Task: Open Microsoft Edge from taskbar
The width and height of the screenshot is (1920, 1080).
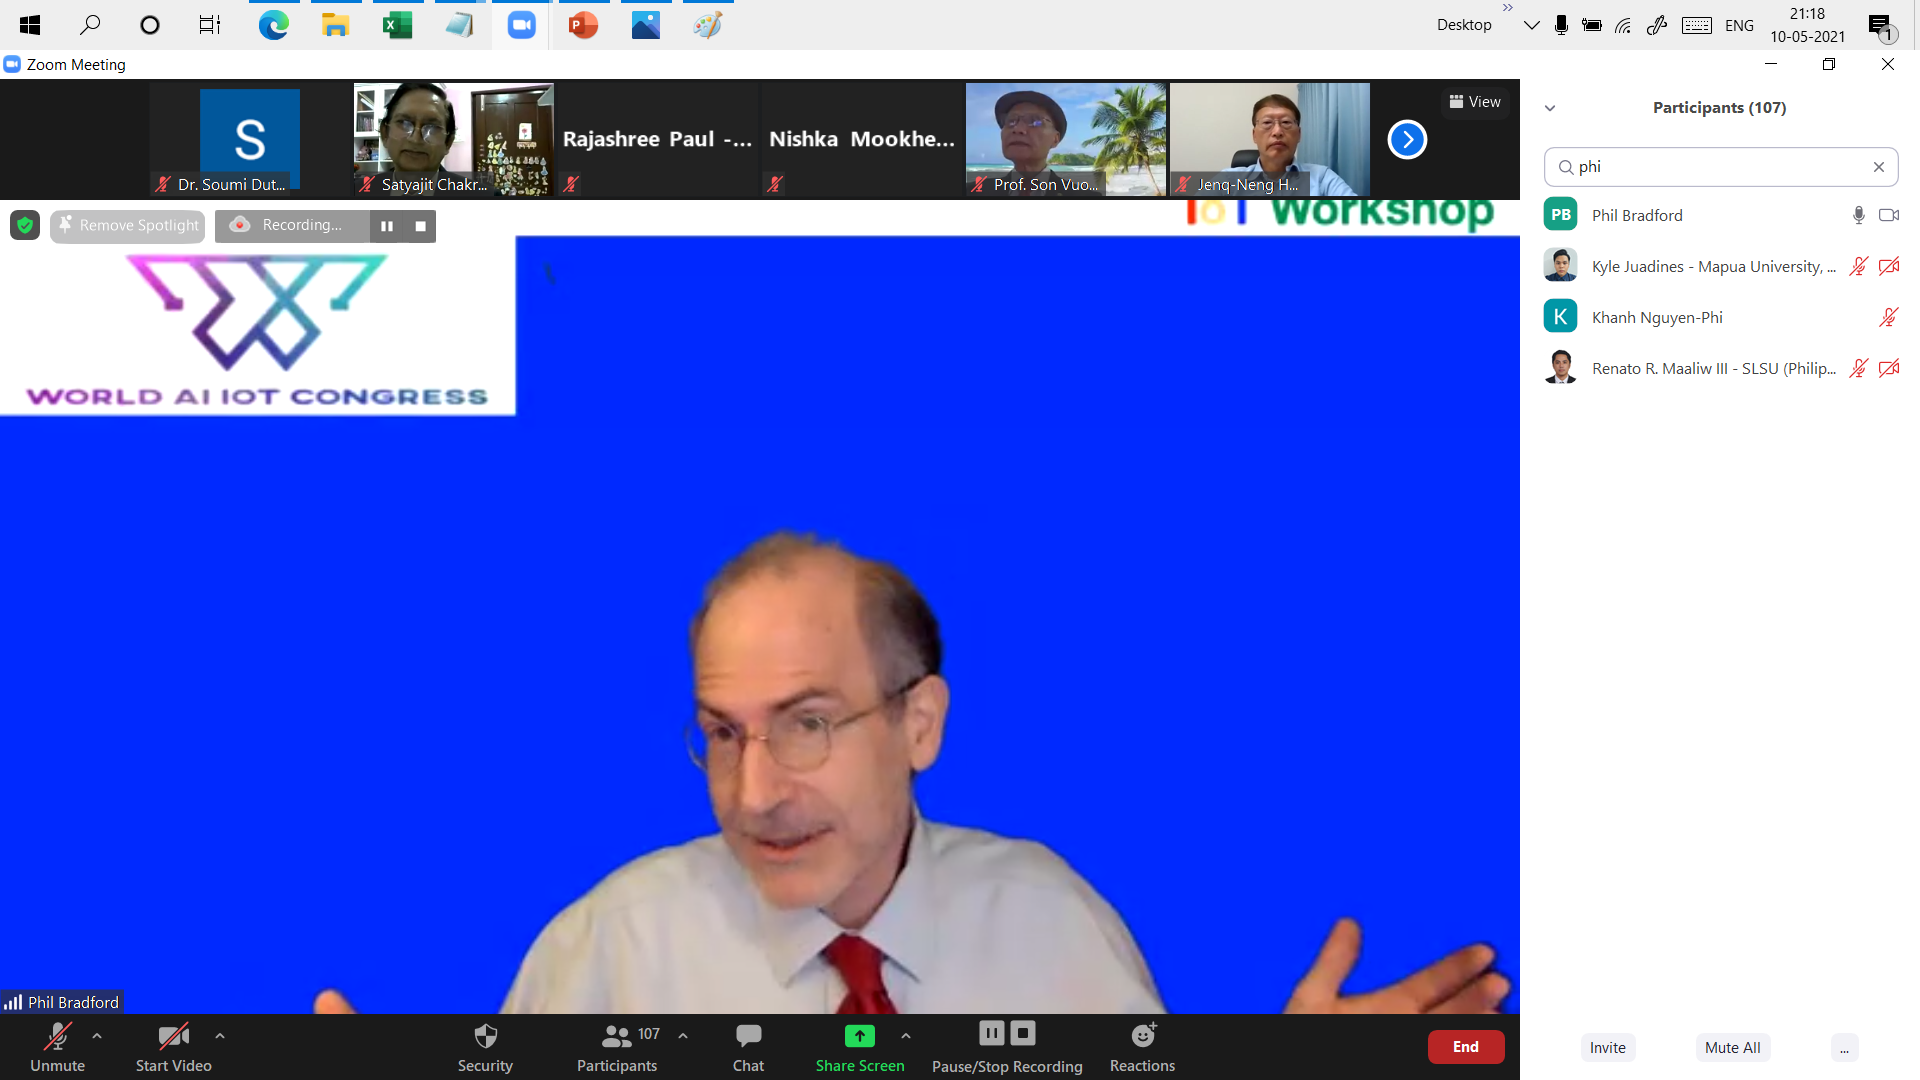Action: tap(274, 25)
